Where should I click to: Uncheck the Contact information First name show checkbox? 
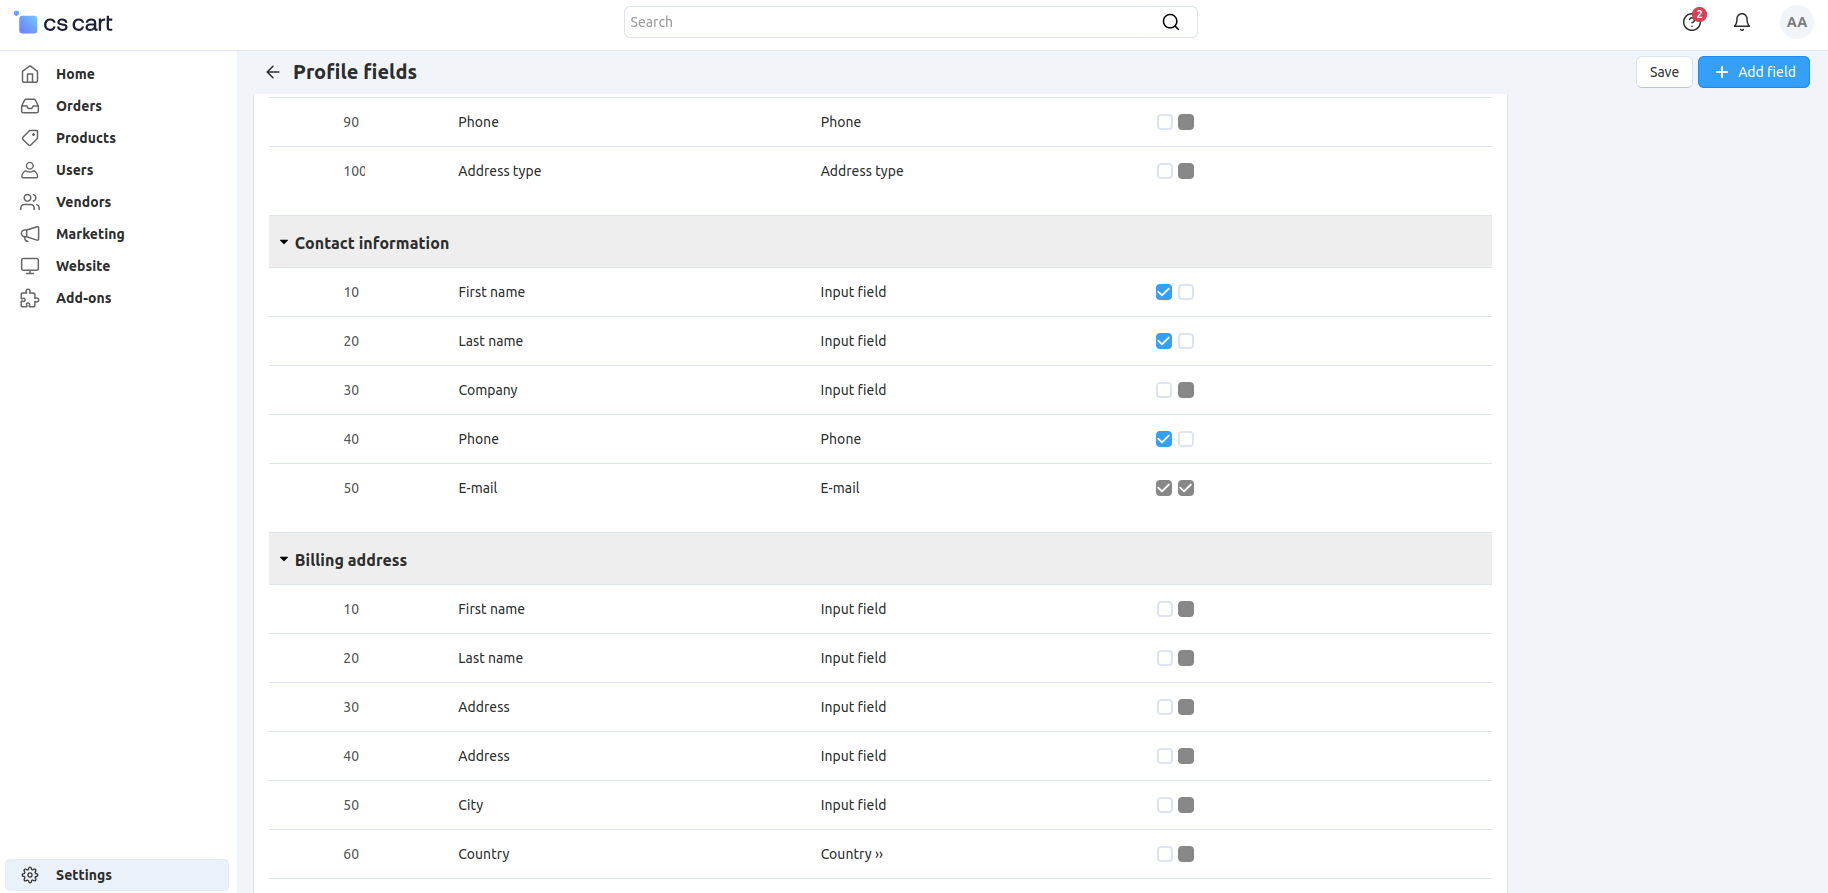(x=1164, y=292)
